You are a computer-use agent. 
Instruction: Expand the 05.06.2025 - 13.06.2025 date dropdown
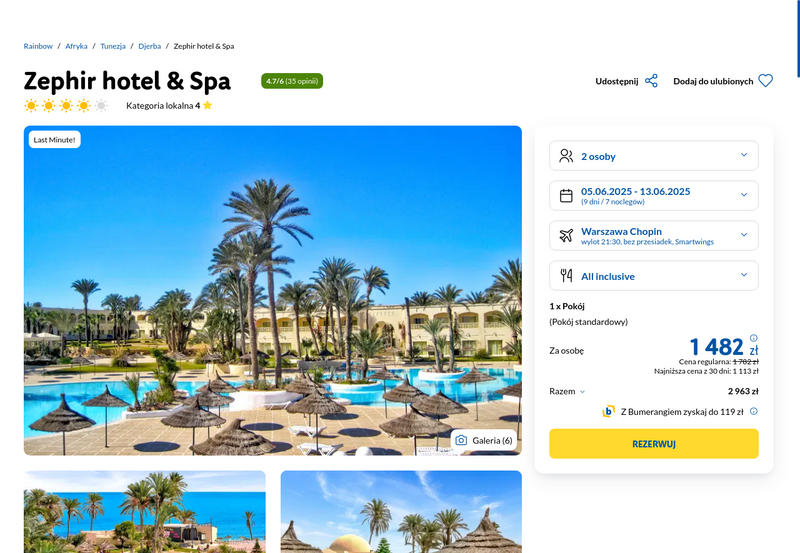click(x=654, y=195)
